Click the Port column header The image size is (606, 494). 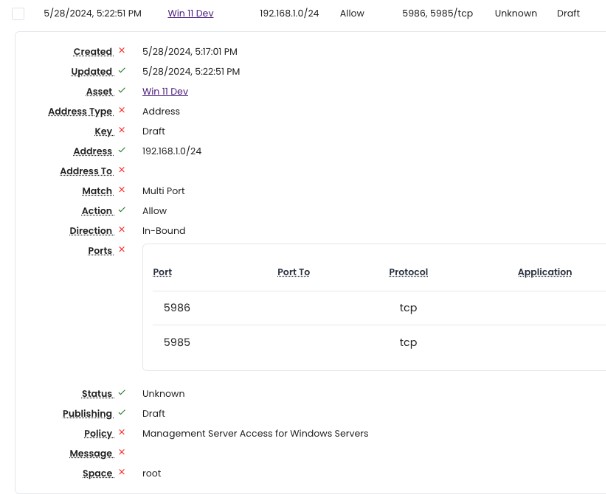tap(162, 272)
